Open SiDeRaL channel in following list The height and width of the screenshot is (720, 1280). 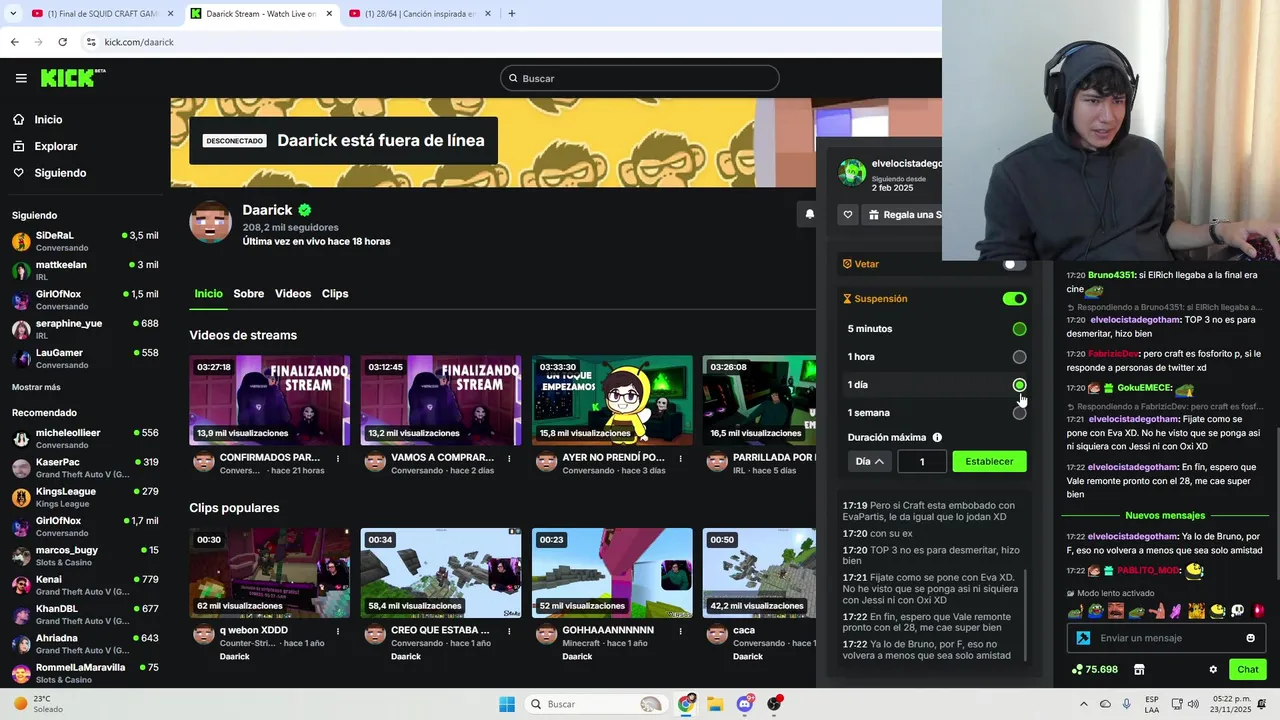pyautogui.click(x=85, y=241)
